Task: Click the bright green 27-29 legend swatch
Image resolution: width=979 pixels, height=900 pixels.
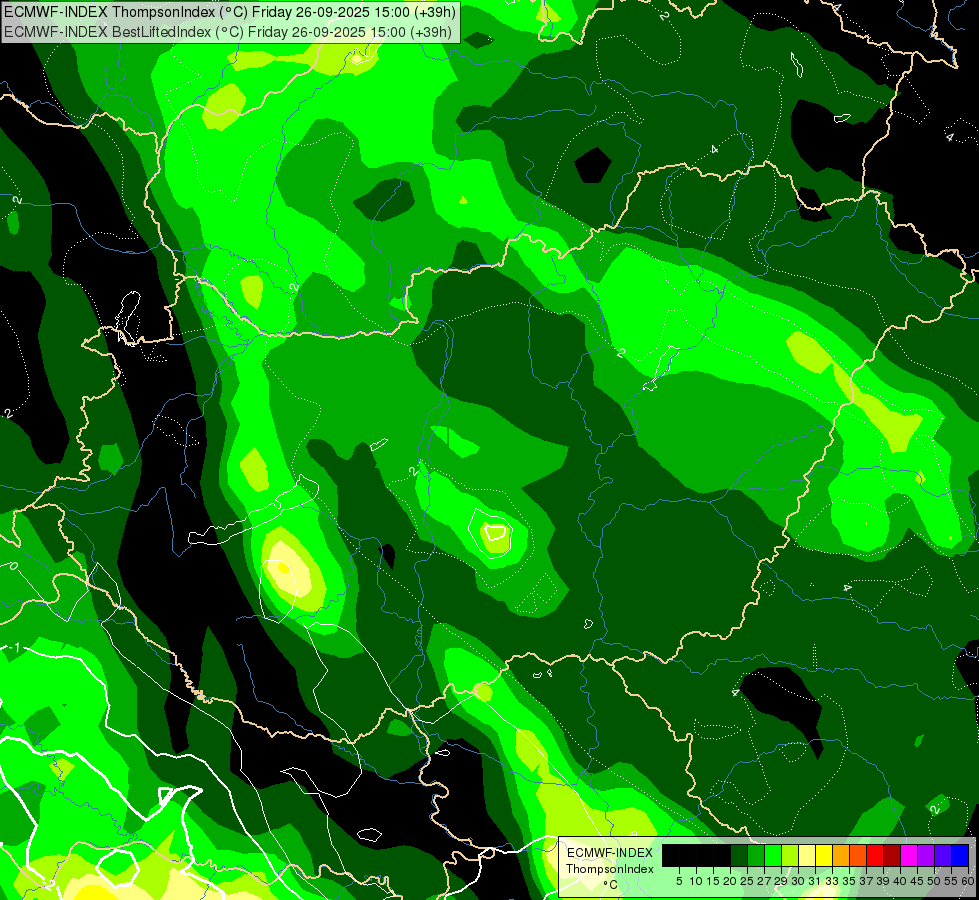Action: point(773,855)
